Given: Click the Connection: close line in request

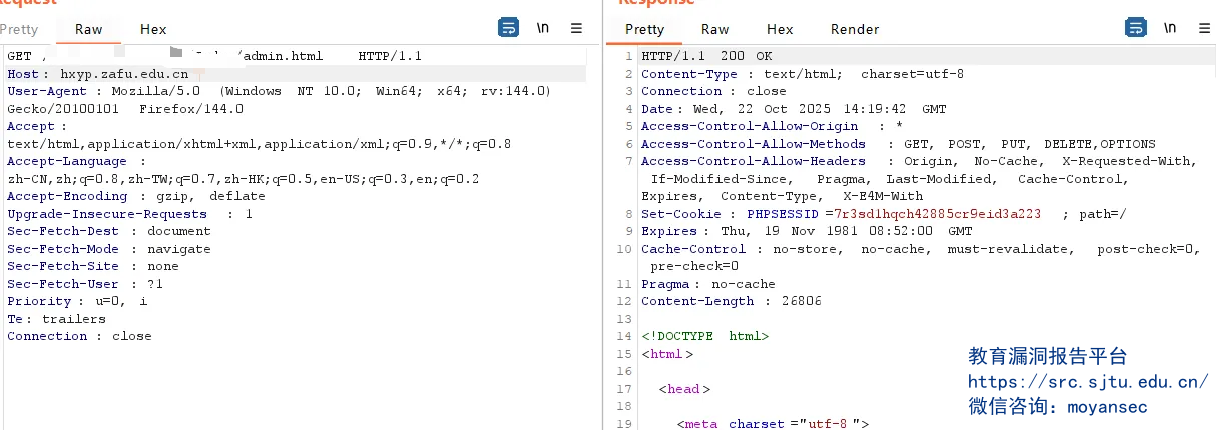Looking at the screenshot, I should coord(79,336).
